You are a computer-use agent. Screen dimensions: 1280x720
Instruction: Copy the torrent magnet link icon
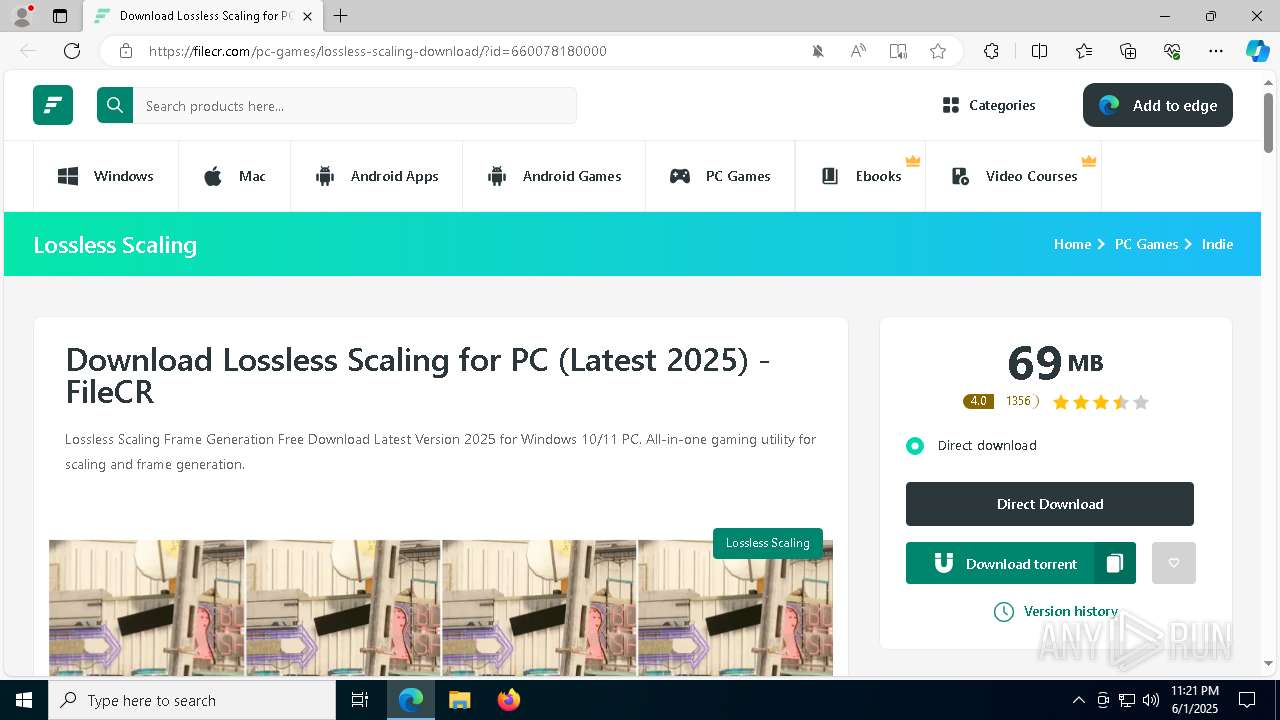pos(1115,564)
